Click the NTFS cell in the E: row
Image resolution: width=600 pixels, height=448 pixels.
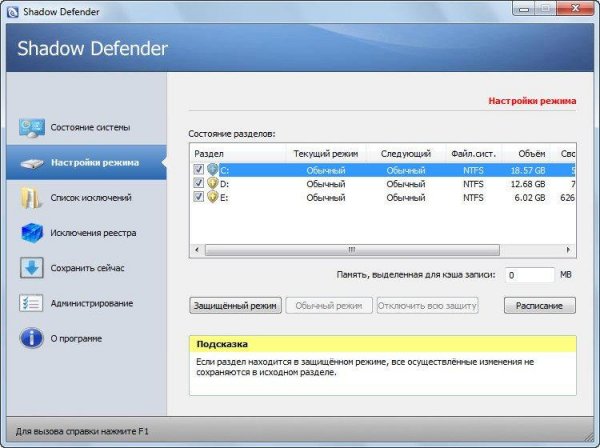click(x=473, y=198)
